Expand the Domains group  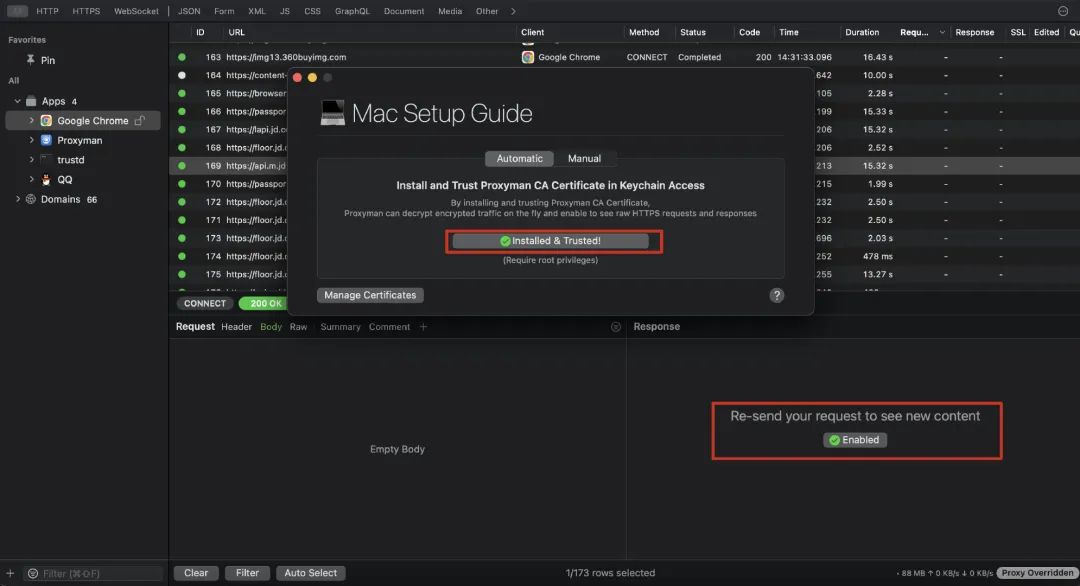tap(17, 199)
